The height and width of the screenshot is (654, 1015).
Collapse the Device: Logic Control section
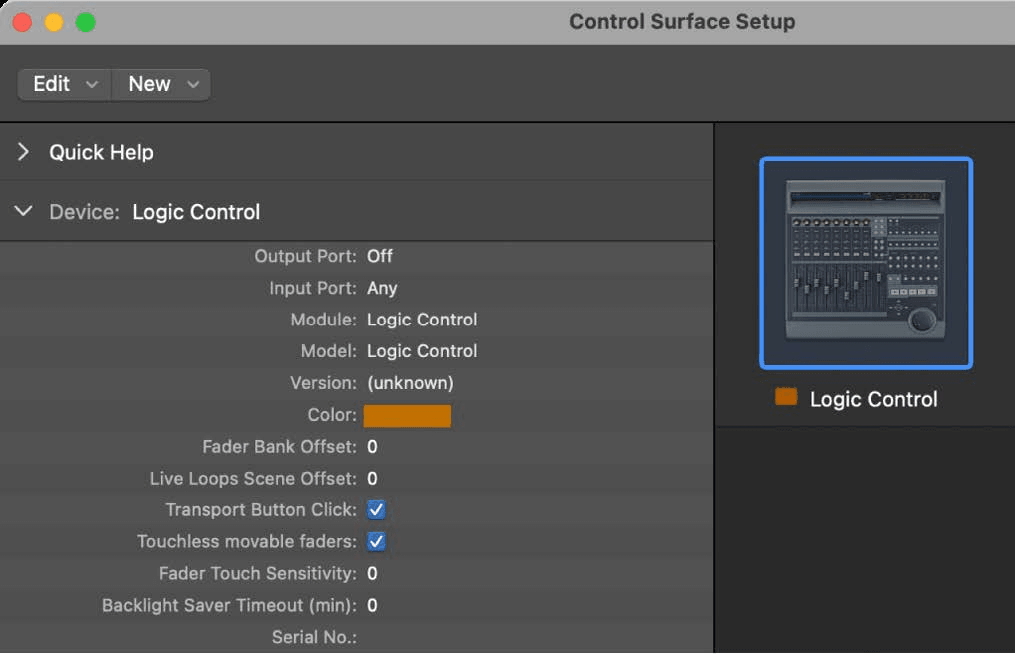(23, 211)
